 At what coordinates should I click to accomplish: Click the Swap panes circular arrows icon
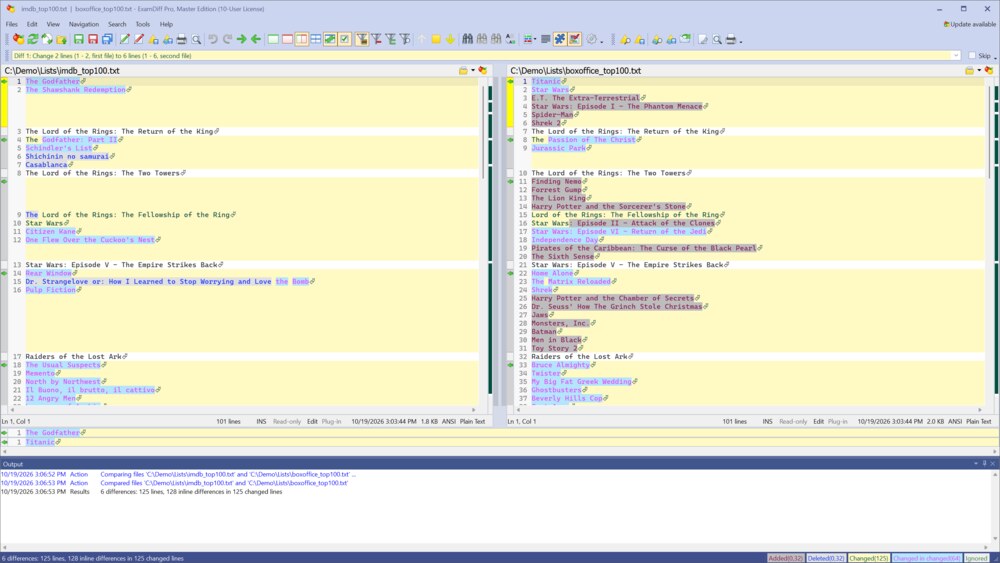47,40
